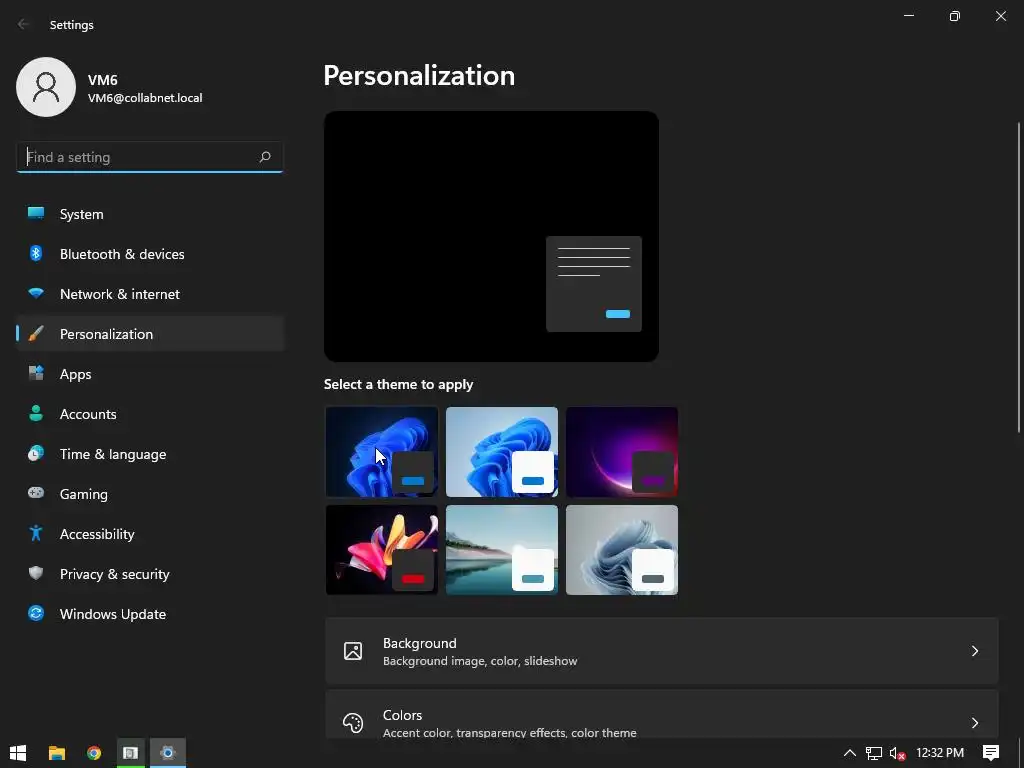The width and height of the screenshot is (1024, 768).
Task: Show hidden tray icons with the caret
Action: (x=850, y=753)
